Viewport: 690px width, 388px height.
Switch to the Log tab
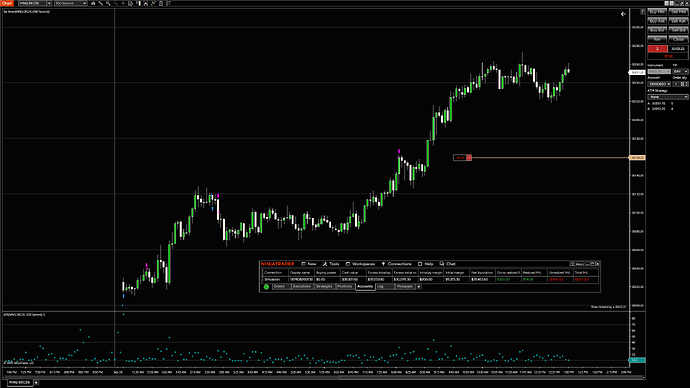coord(385,286)
